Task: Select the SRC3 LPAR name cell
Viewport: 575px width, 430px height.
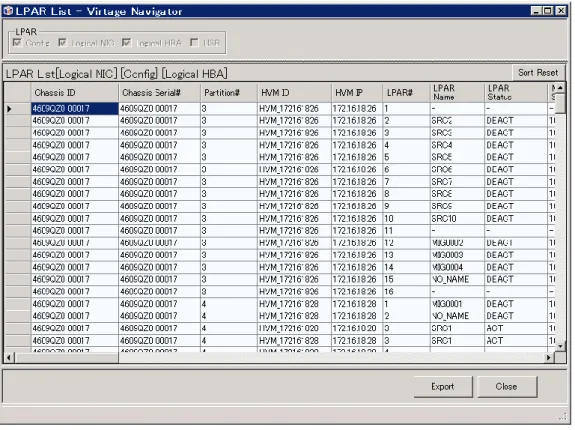Action: pos(457,133)
